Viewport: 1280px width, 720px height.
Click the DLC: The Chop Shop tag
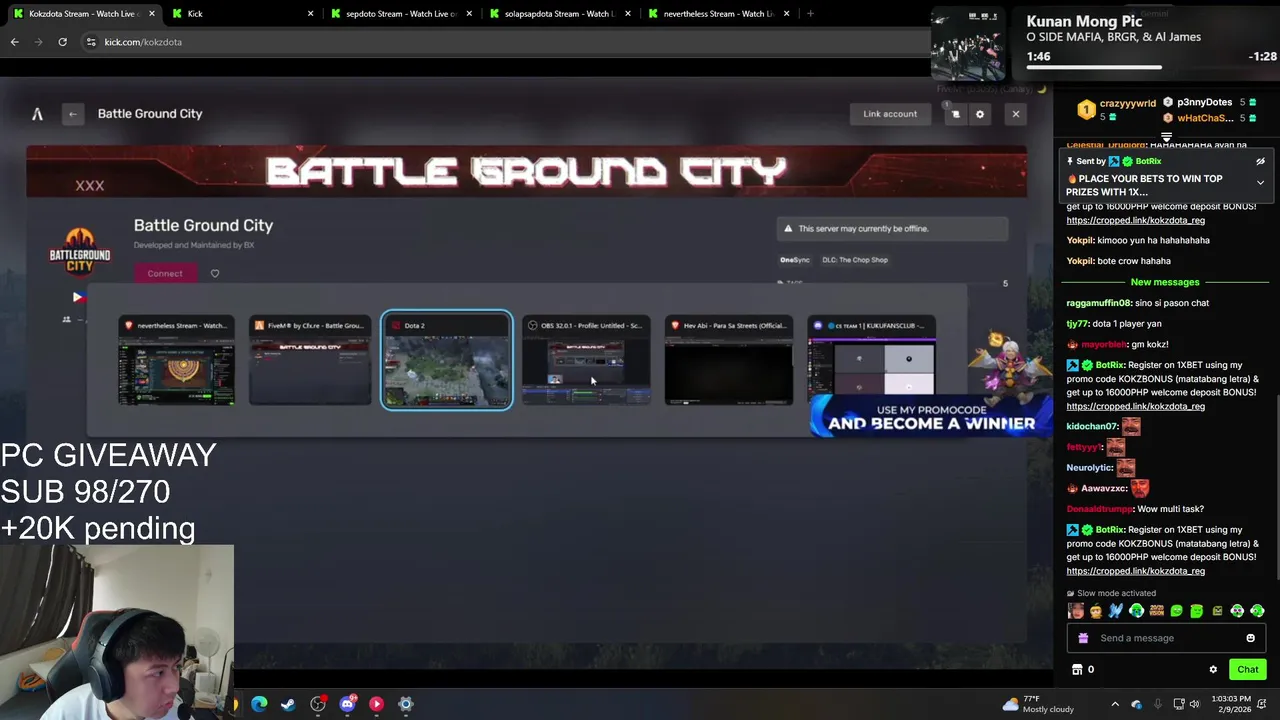point(855,260)
